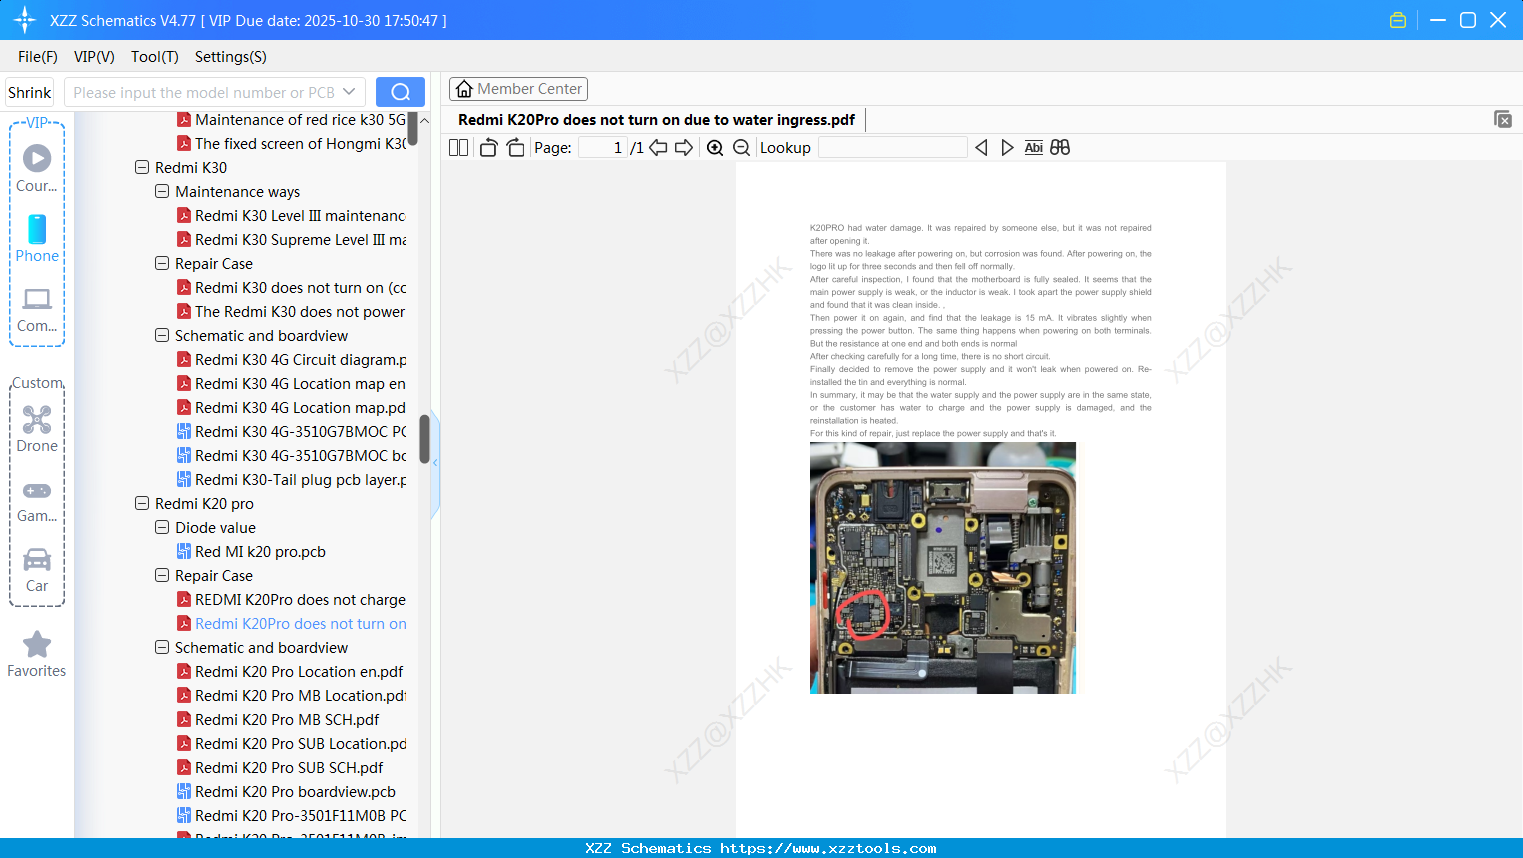1523x858 pixels.
Task: Open Redmi K30 Level III maintenance PDF
Action: [x=291, y=216]
